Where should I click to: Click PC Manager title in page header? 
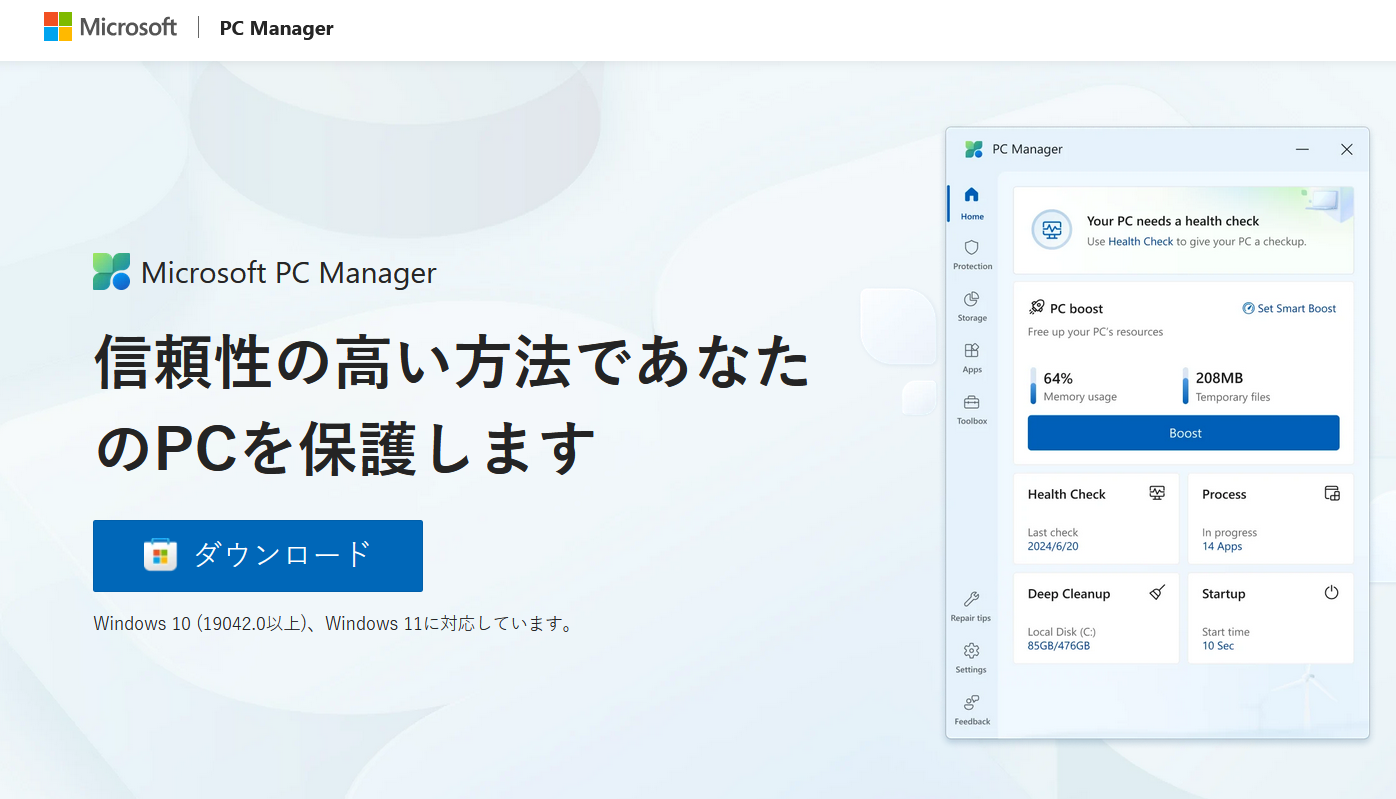tap(277, 28)
